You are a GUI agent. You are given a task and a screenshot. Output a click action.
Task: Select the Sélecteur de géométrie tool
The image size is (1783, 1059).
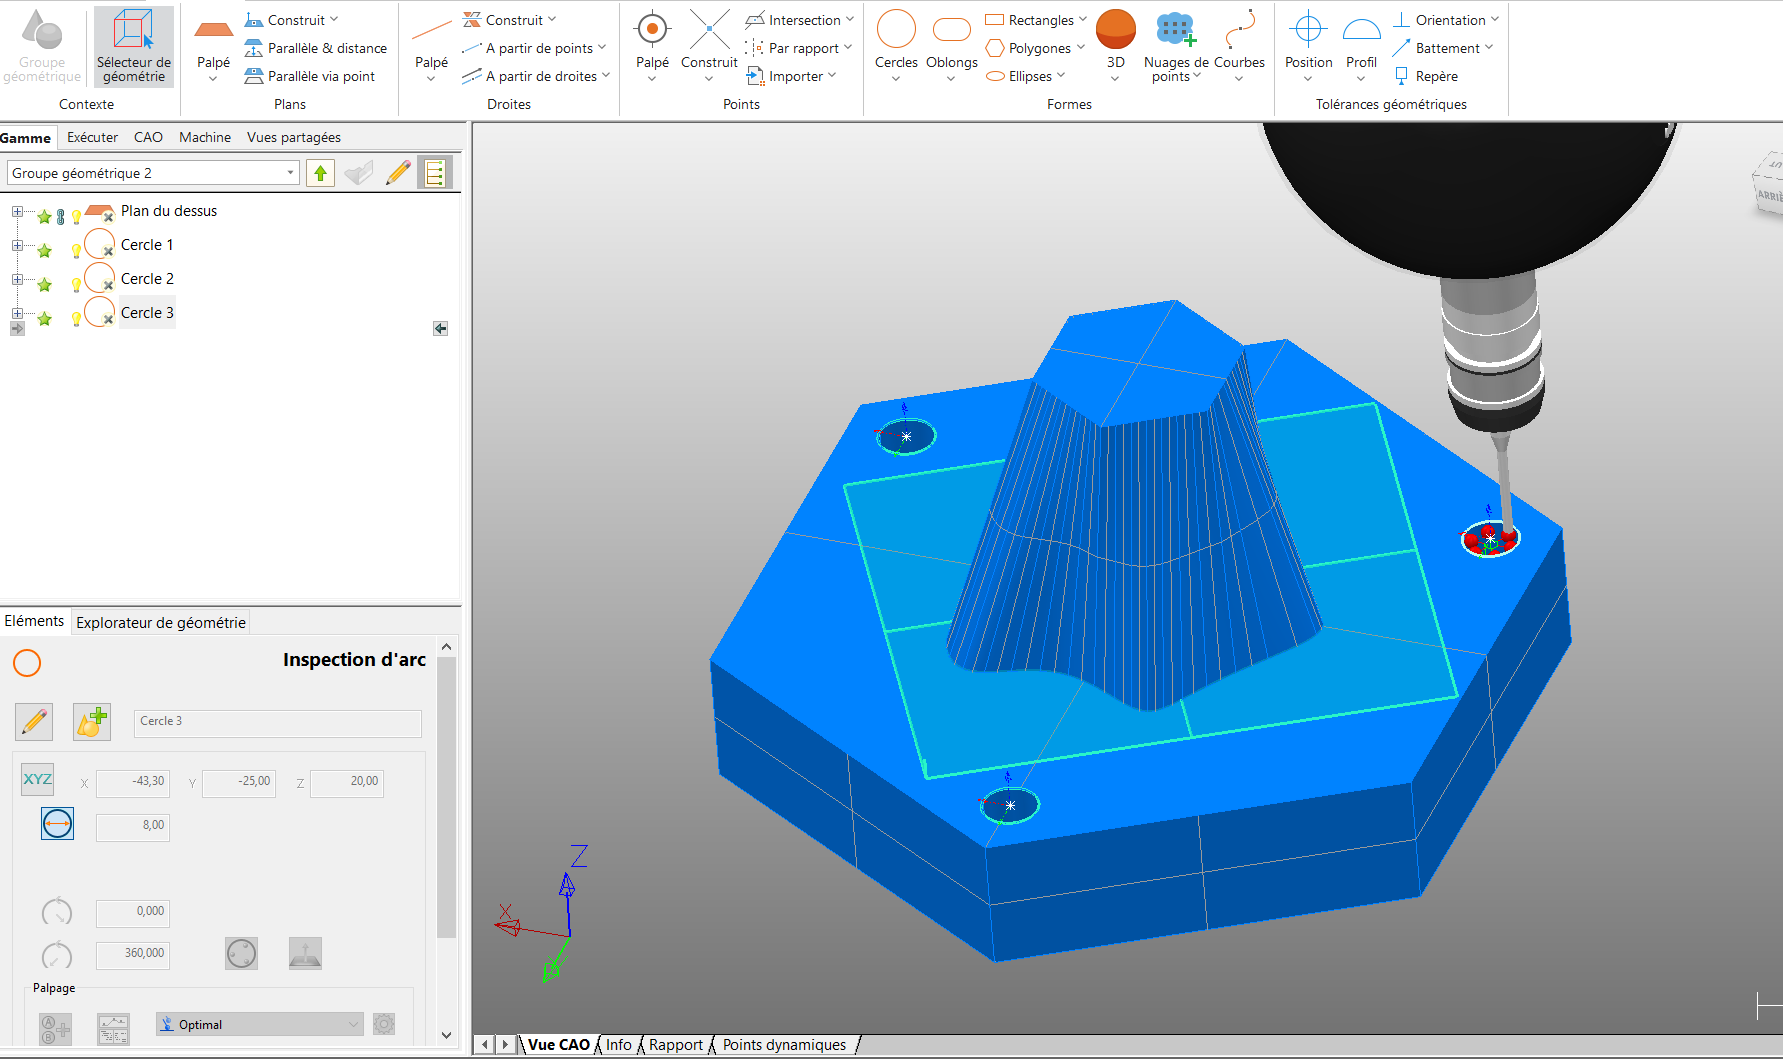(133, 46)
